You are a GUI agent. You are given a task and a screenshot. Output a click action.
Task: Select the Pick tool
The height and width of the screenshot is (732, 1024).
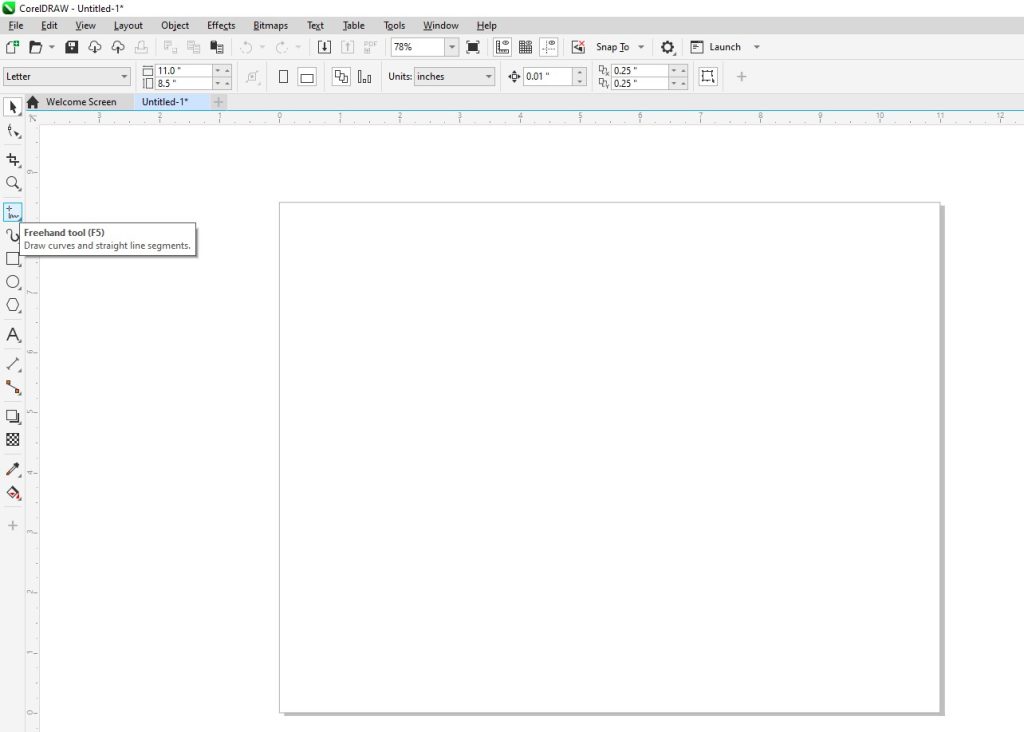pyautogui.click(x=13, y=107)
